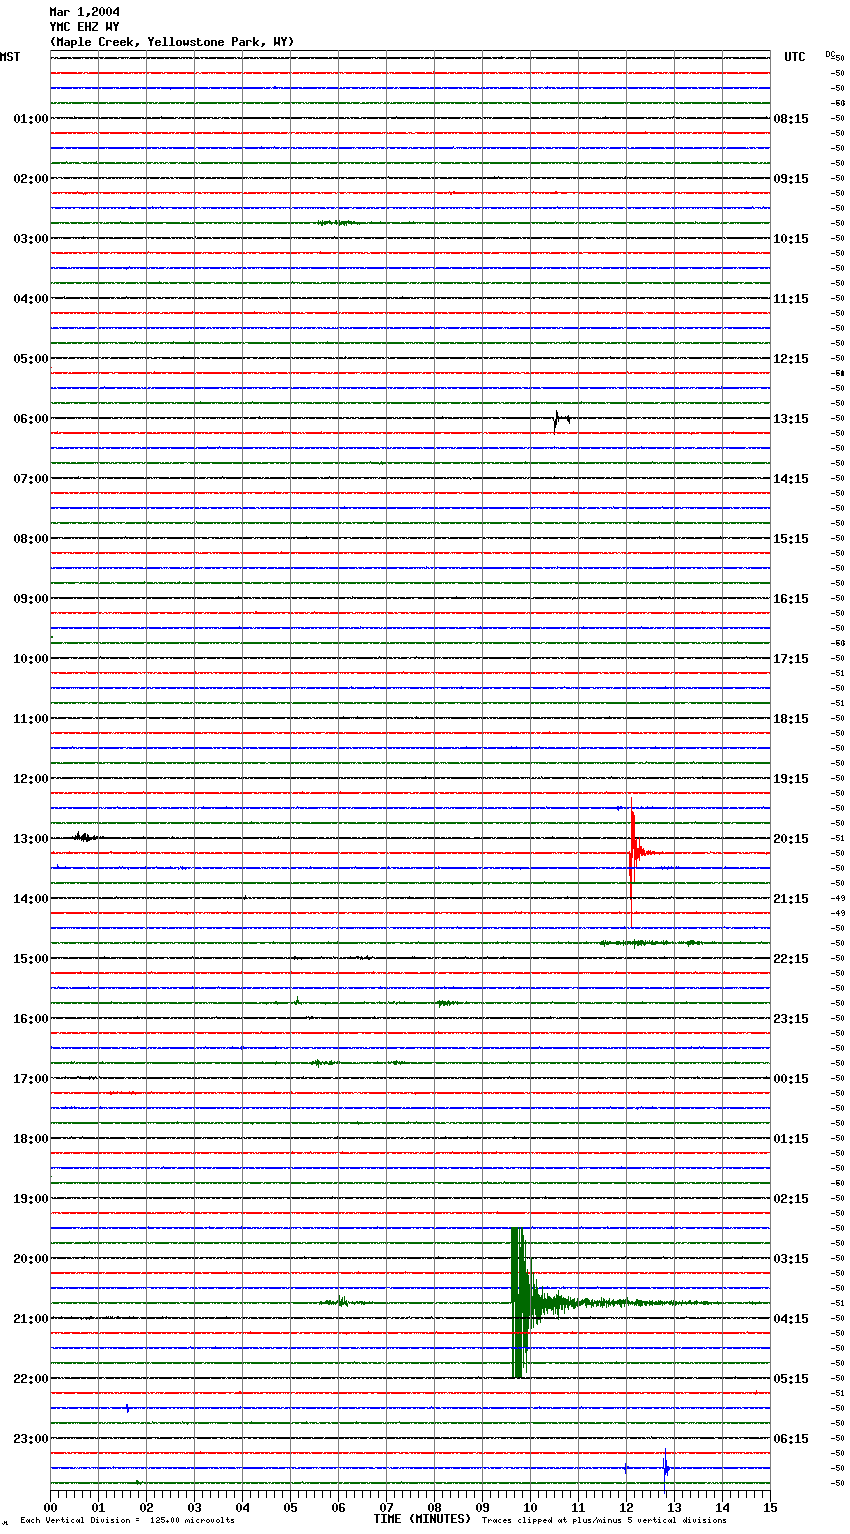Click the green noise burst on the 02:45 trace
This screenshot has width=850, height=1534.
[337, 223]
